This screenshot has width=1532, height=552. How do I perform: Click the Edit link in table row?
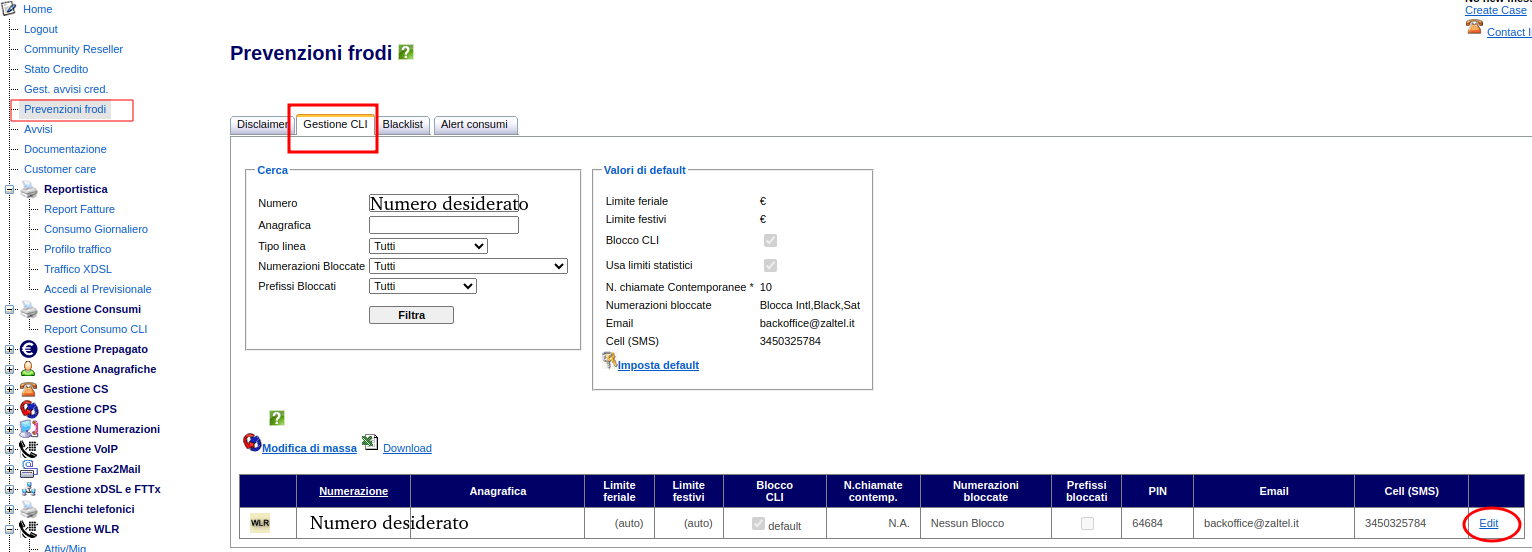click(1488, 523)
